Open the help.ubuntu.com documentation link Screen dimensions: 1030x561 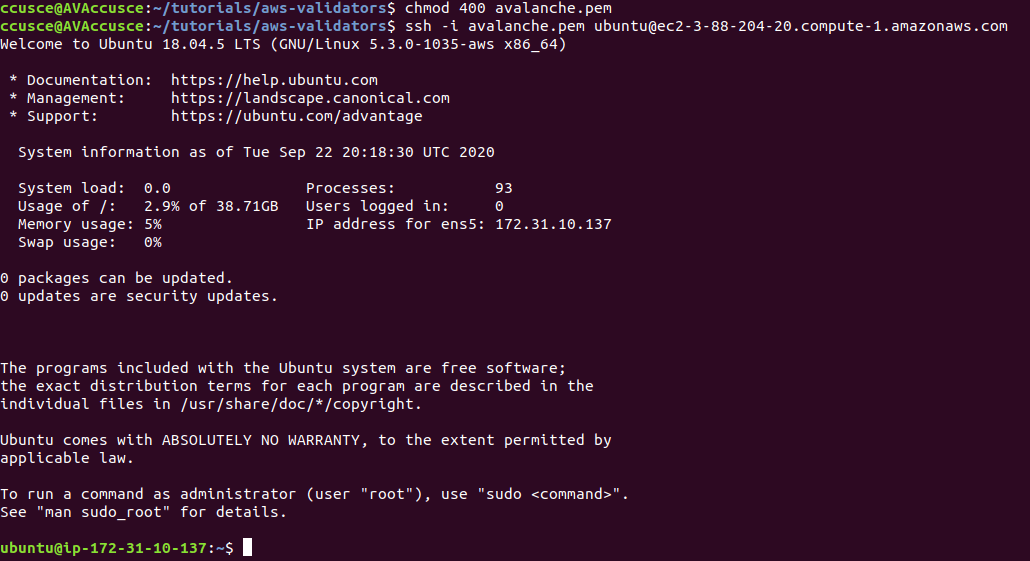(274, 80)
